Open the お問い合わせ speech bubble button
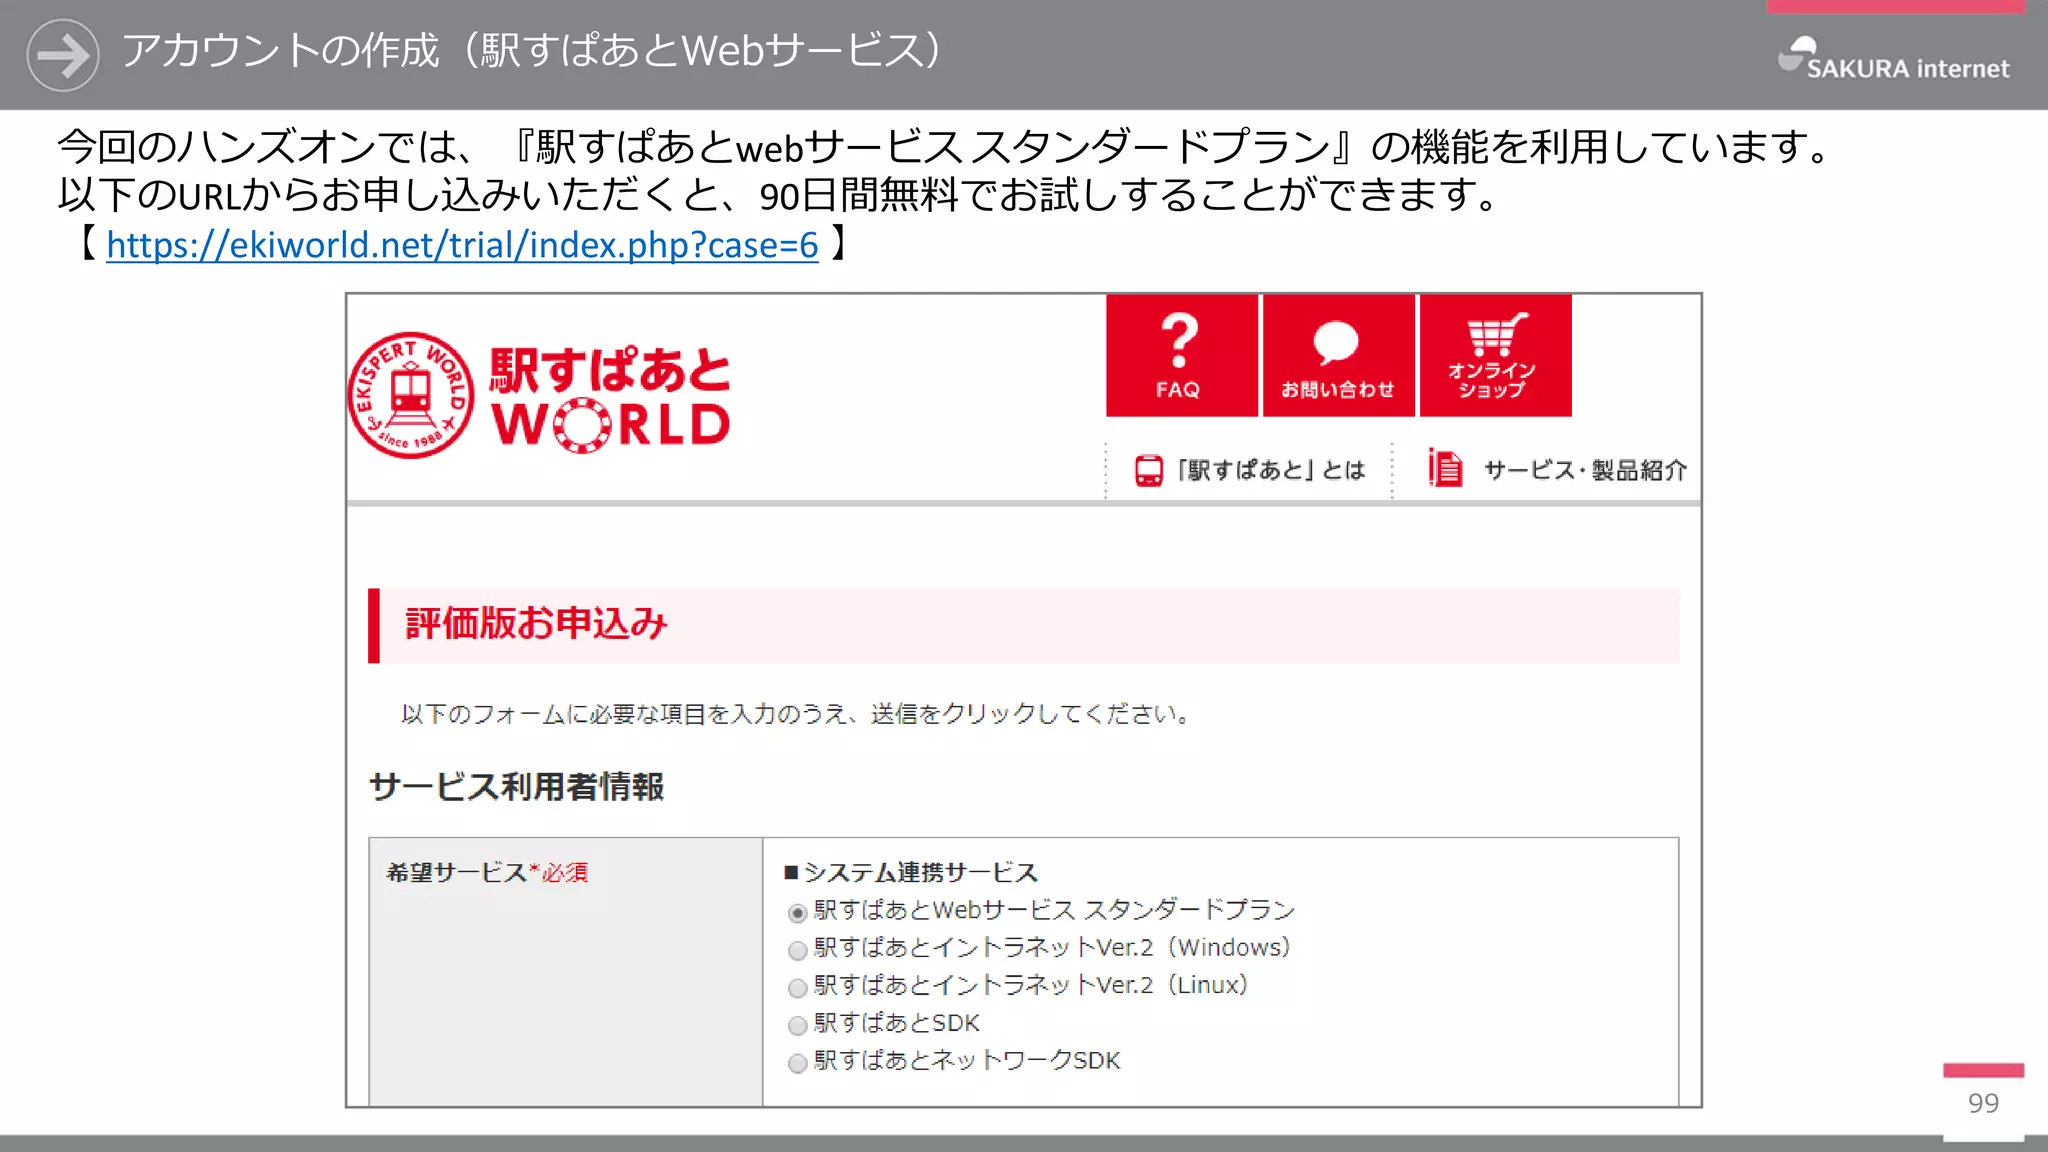Screen dimensions: 2048x1152 1338,355
